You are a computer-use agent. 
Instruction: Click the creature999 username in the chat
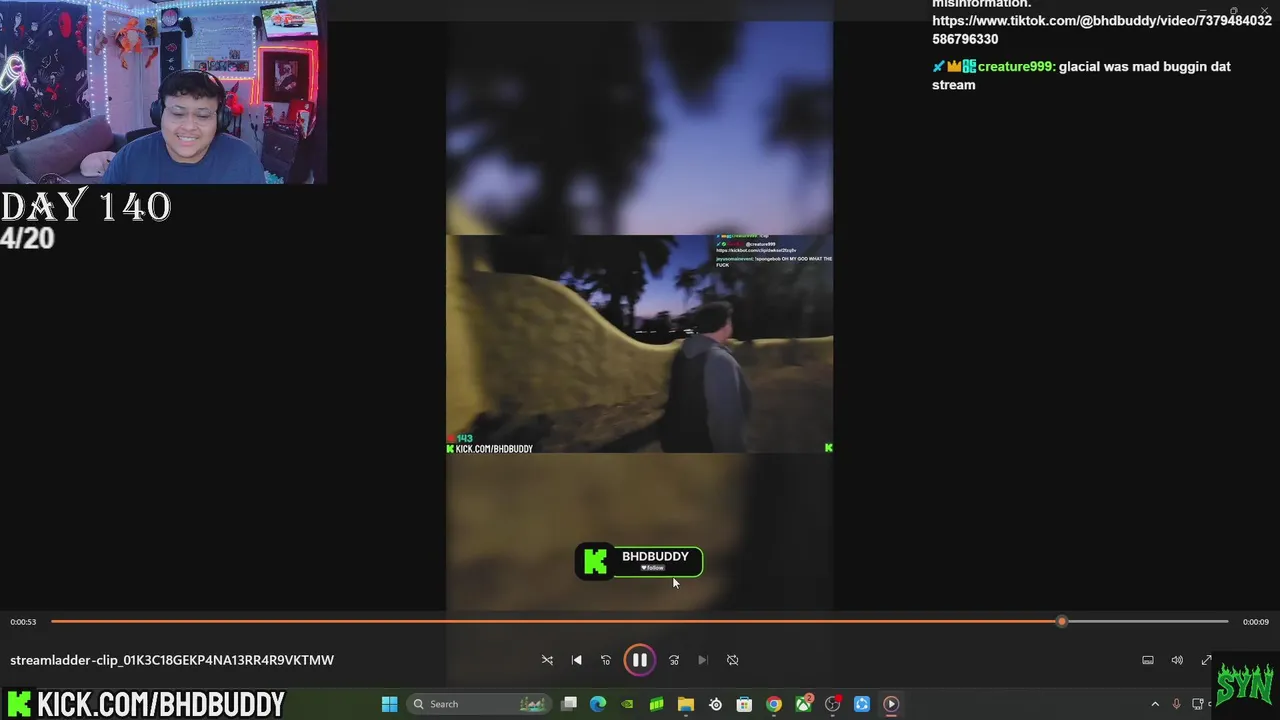[x=1015, y=66]
